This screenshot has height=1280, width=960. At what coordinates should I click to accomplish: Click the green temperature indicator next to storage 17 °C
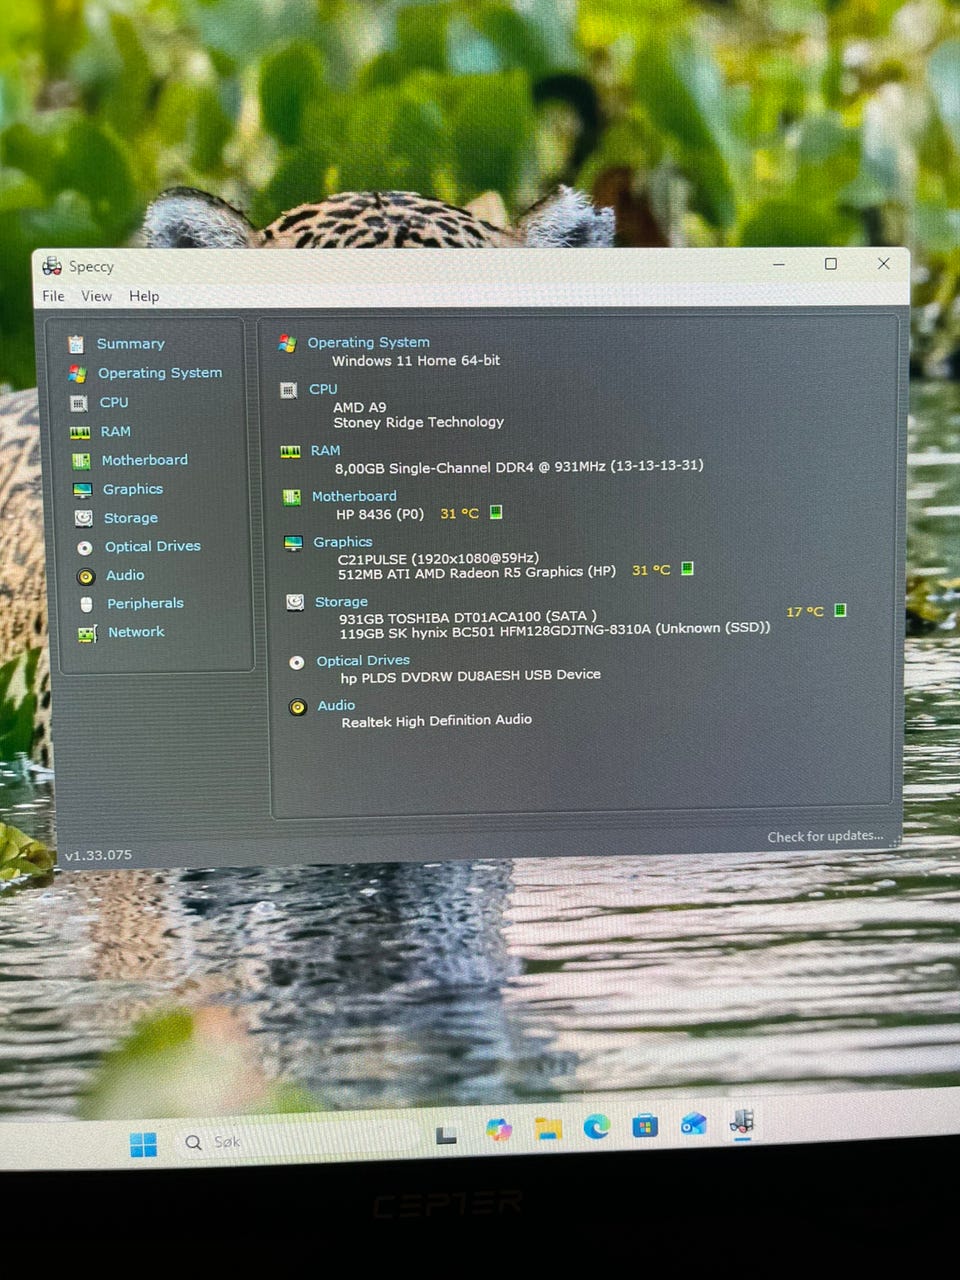840,610
